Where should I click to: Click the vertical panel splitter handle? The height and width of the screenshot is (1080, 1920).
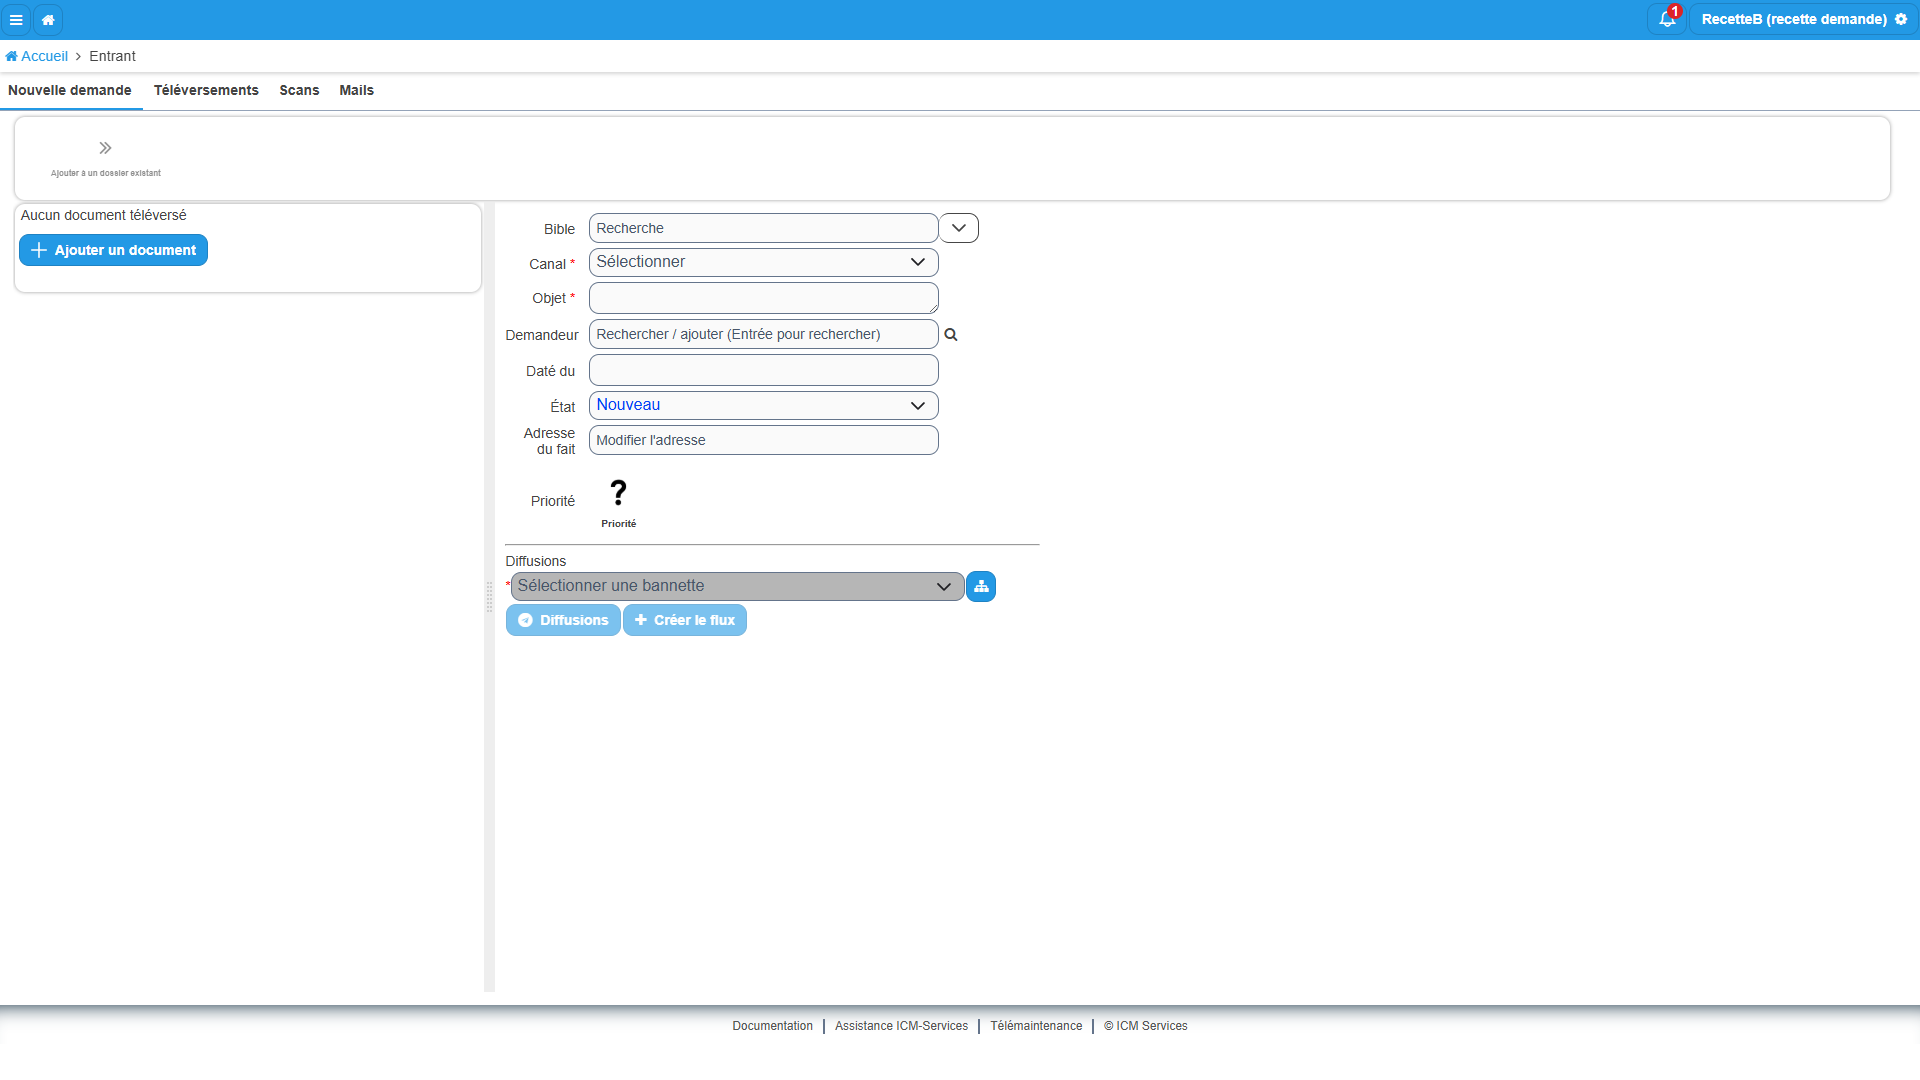[489, 597]
